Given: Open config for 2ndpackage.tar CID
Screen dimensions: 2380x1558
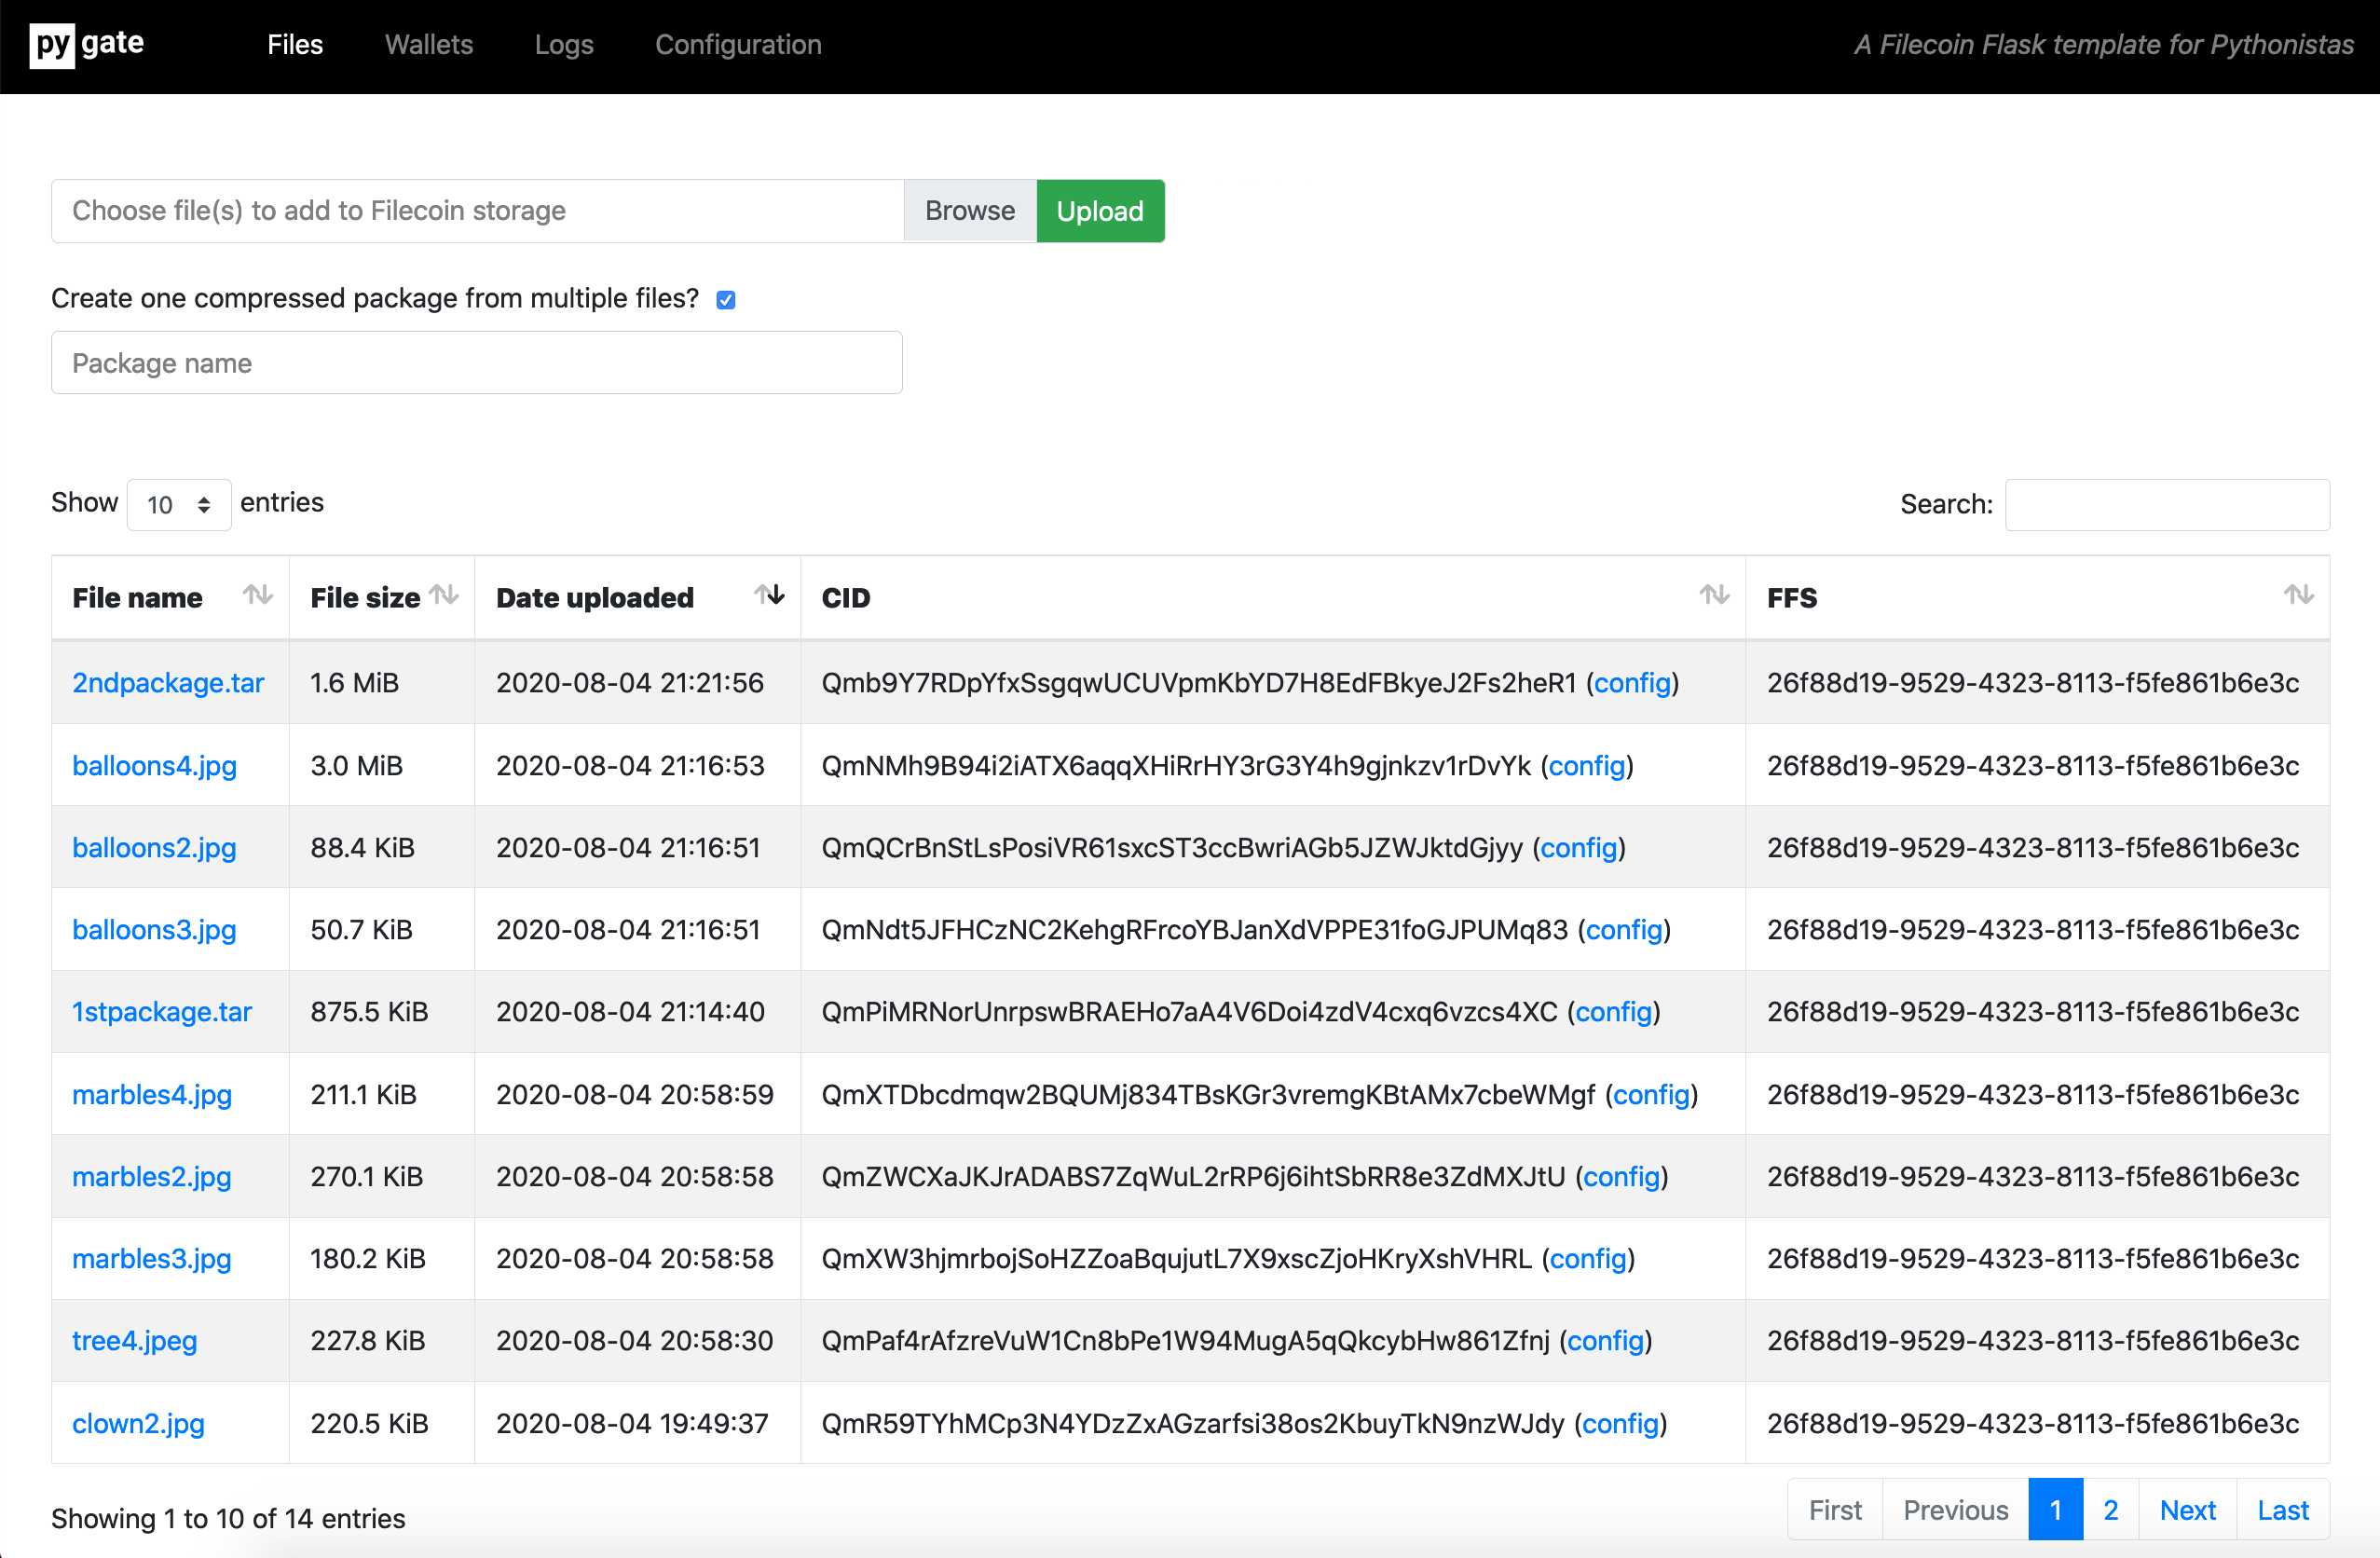Looking at the screenshot, I should 1632,683.
